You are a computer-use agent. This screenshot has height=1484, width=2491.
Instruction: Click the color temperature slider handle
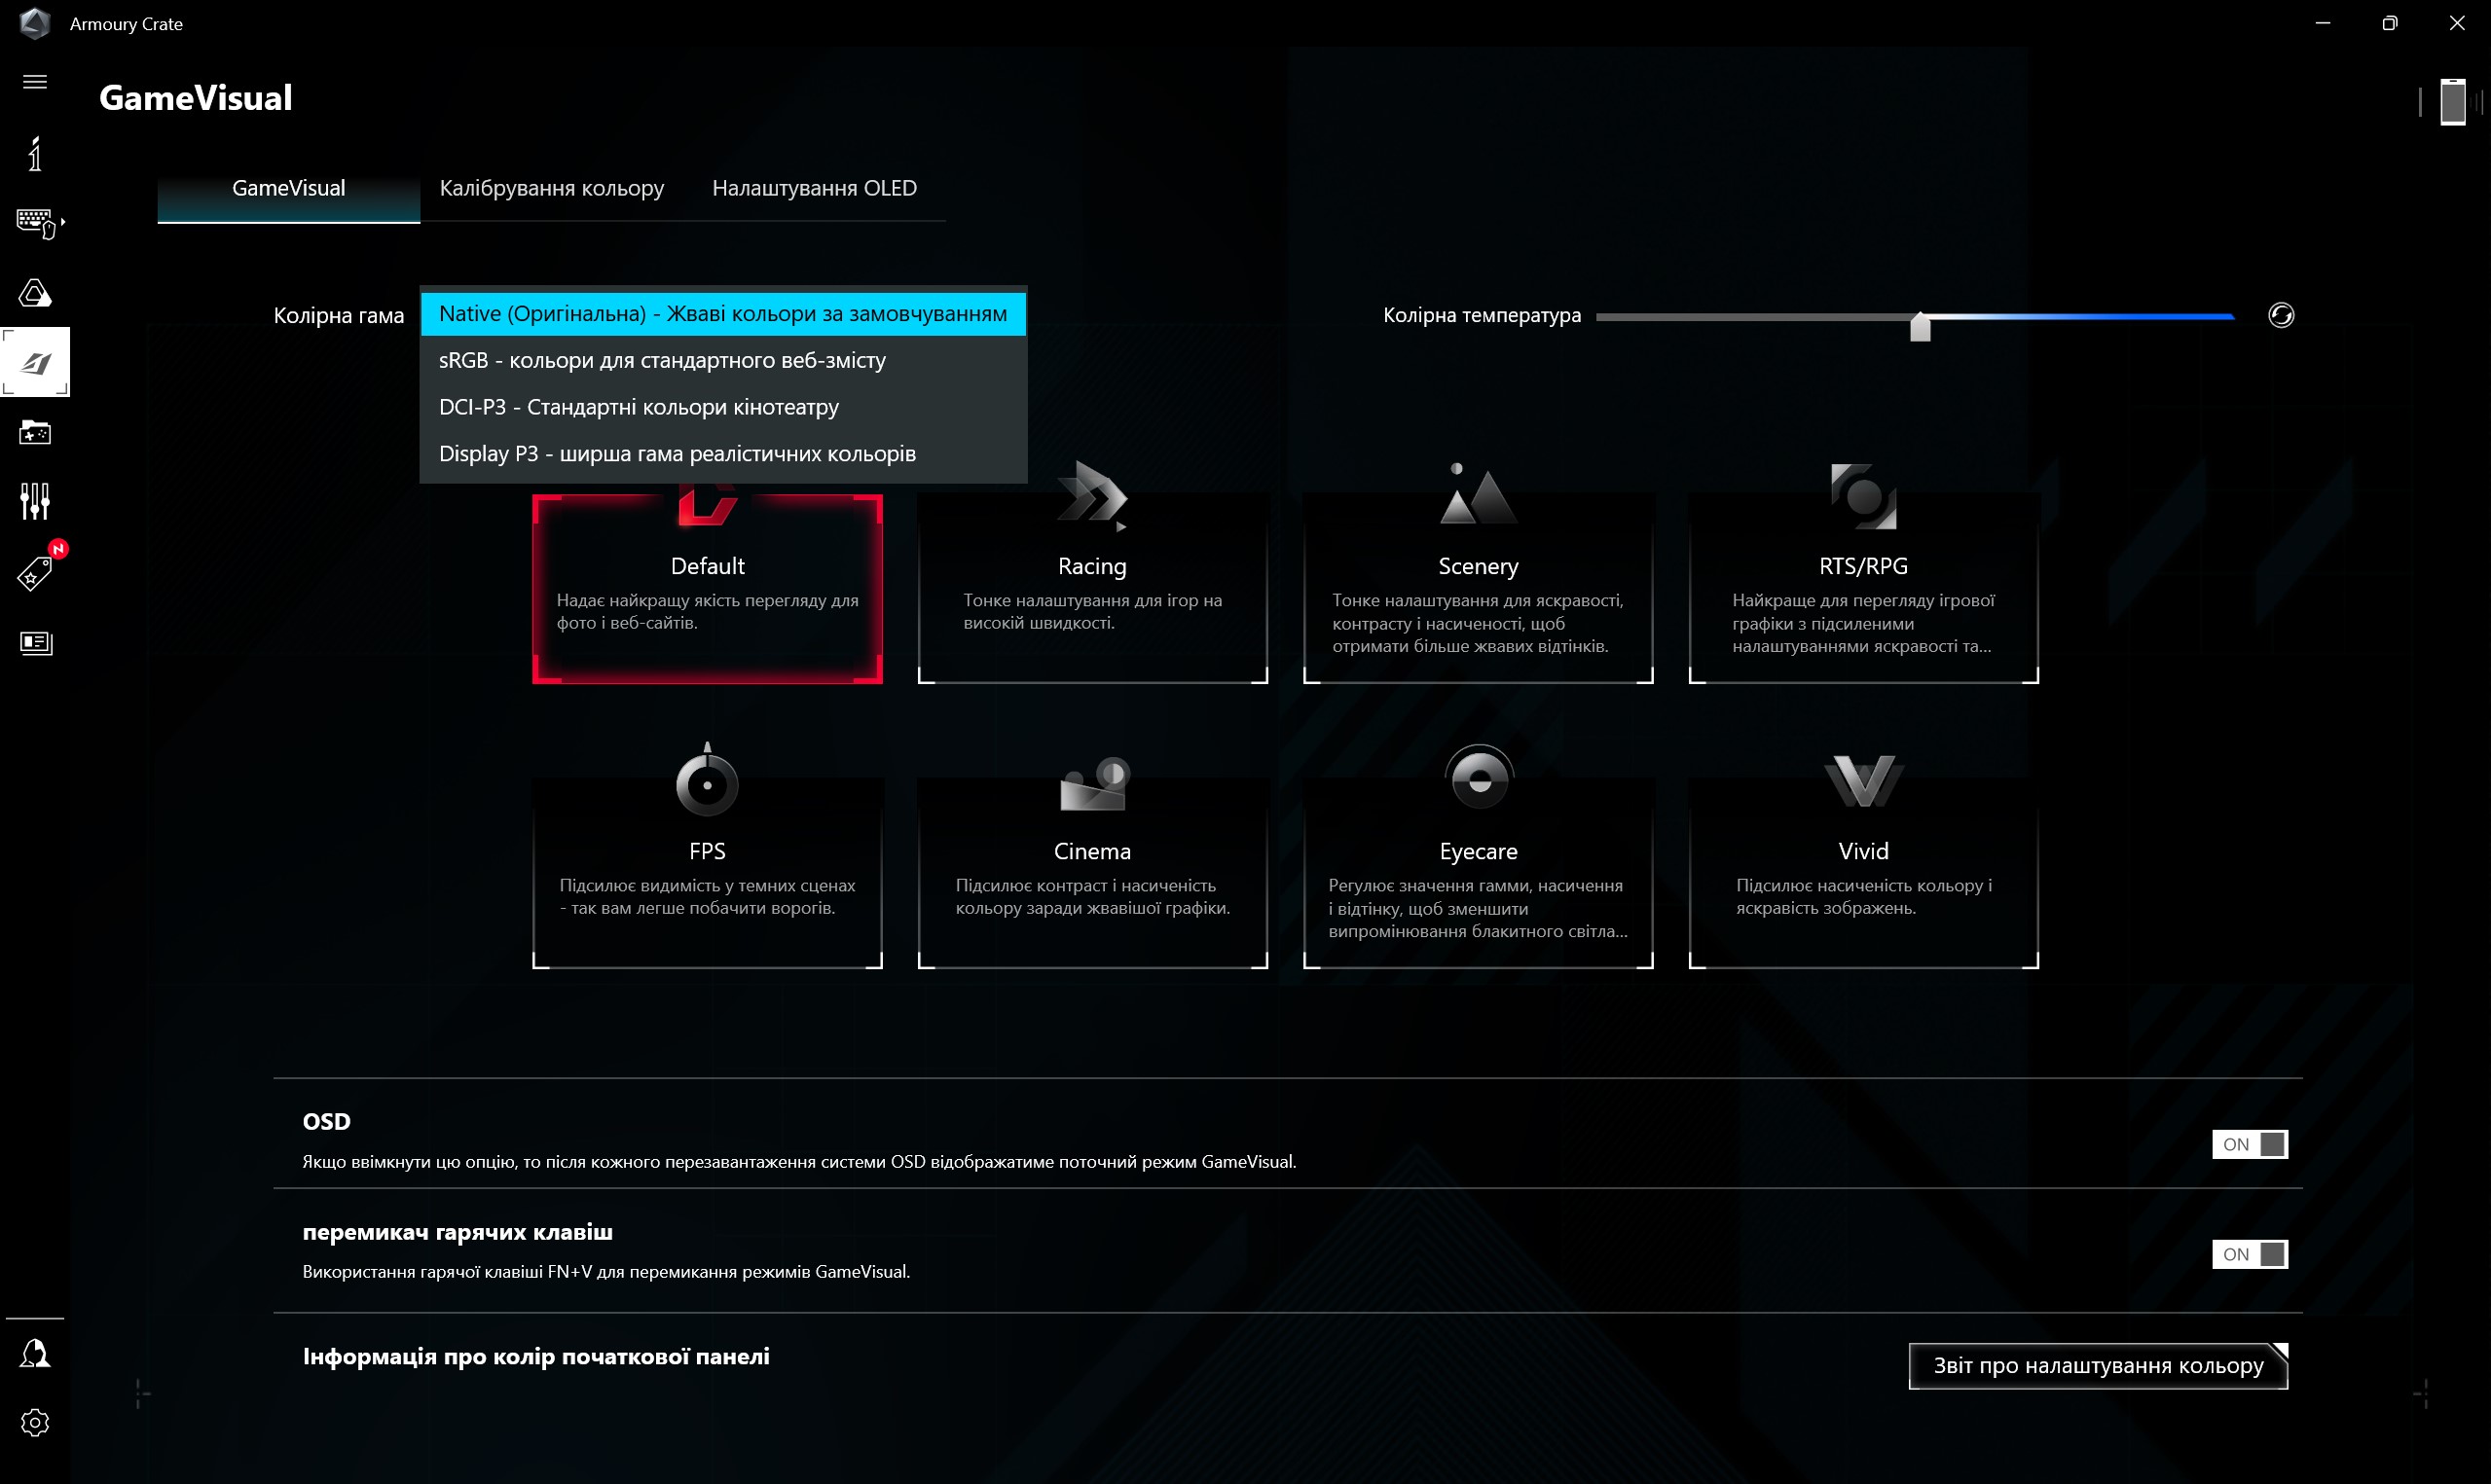(1920, 327)
